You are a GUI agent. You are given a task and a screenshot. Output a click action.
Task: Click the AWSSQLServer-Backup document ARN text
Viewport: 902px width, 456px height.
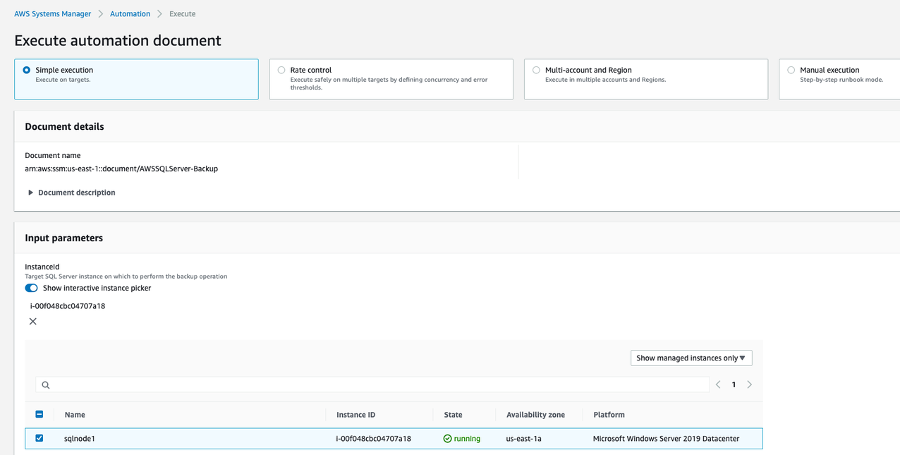pos(121,169)
